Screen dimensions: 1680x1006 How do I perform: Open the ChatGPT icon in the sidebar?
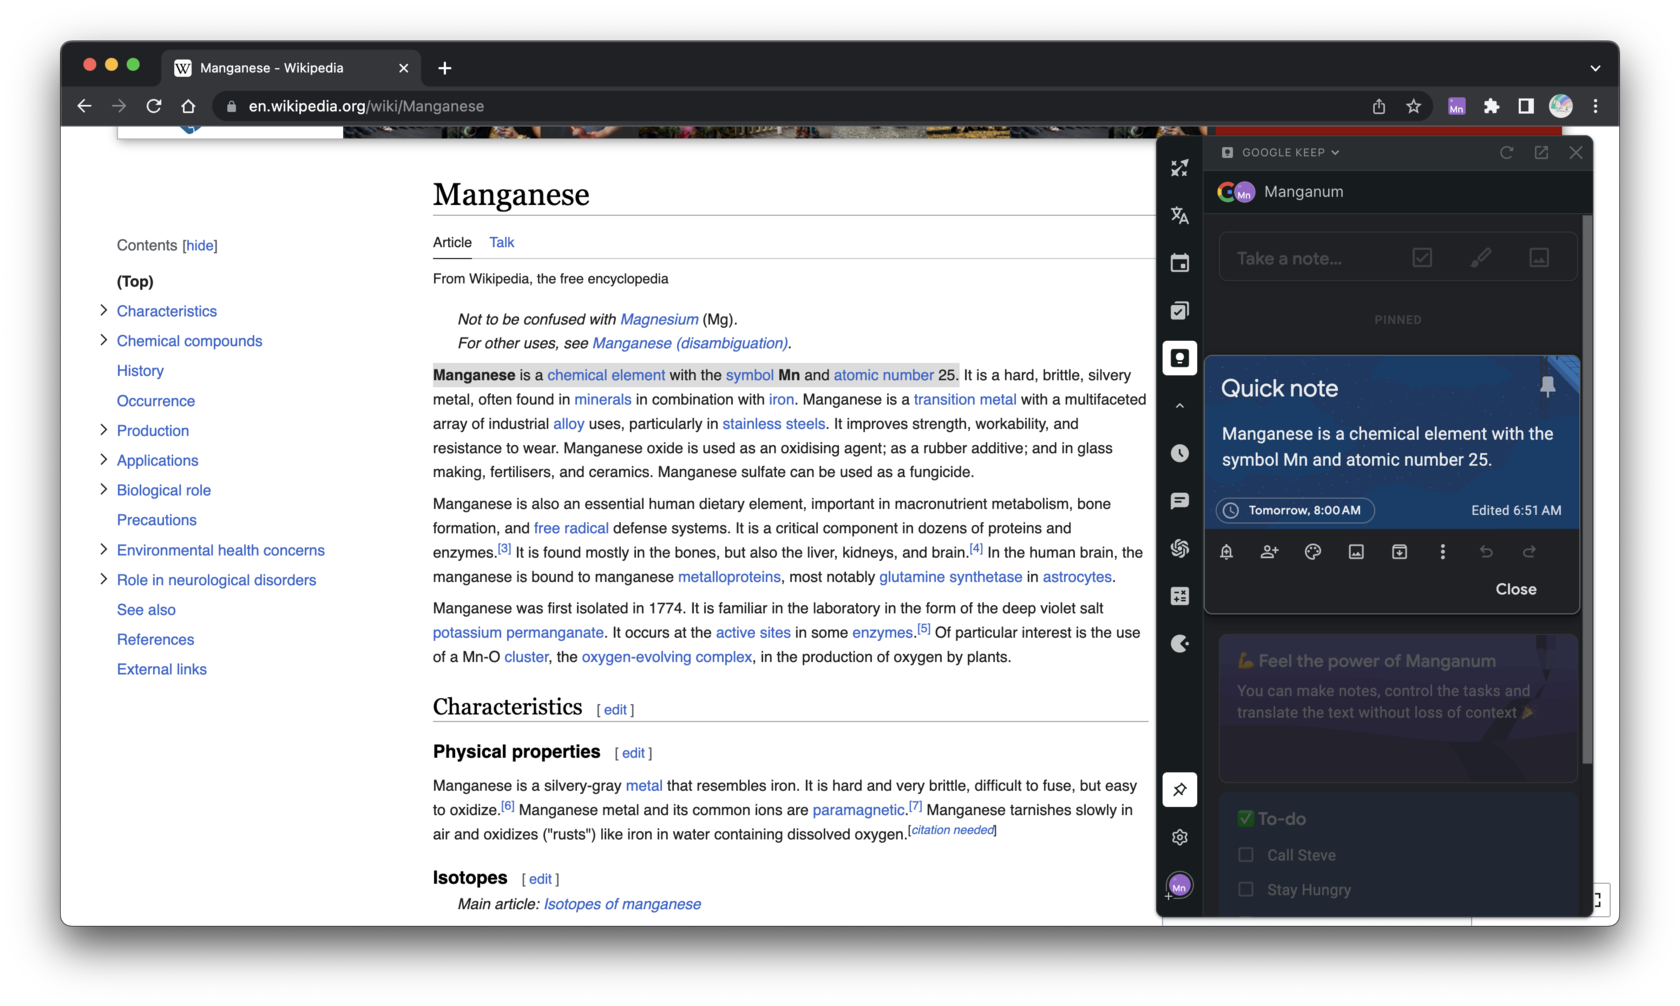pos(1179,548)
